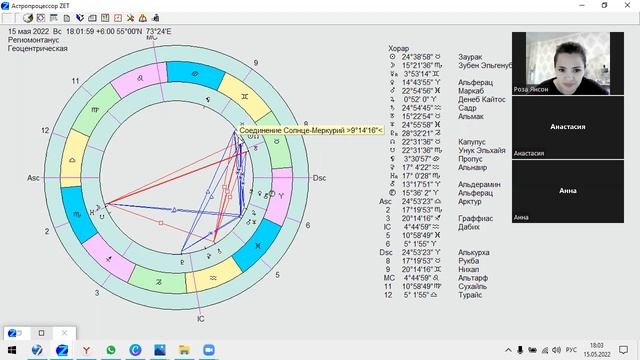Switch the РУС input language

[571, 350]
